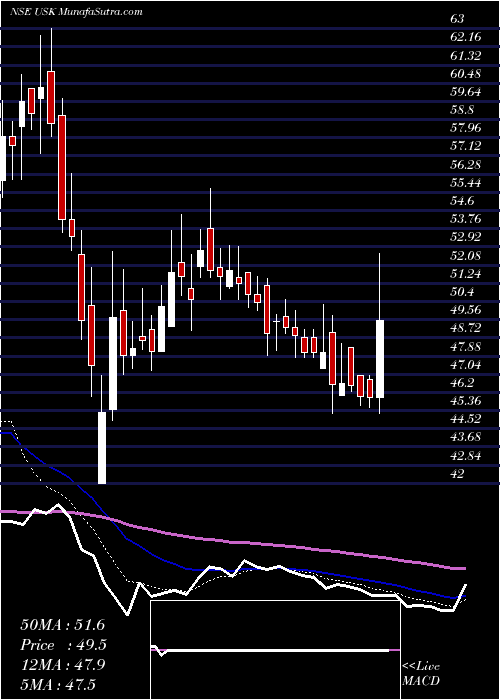Image resolution: width=500 pixels, height=700 pixels.
Task: Click the latest tall white candlestick body
Action: point(380,359)
